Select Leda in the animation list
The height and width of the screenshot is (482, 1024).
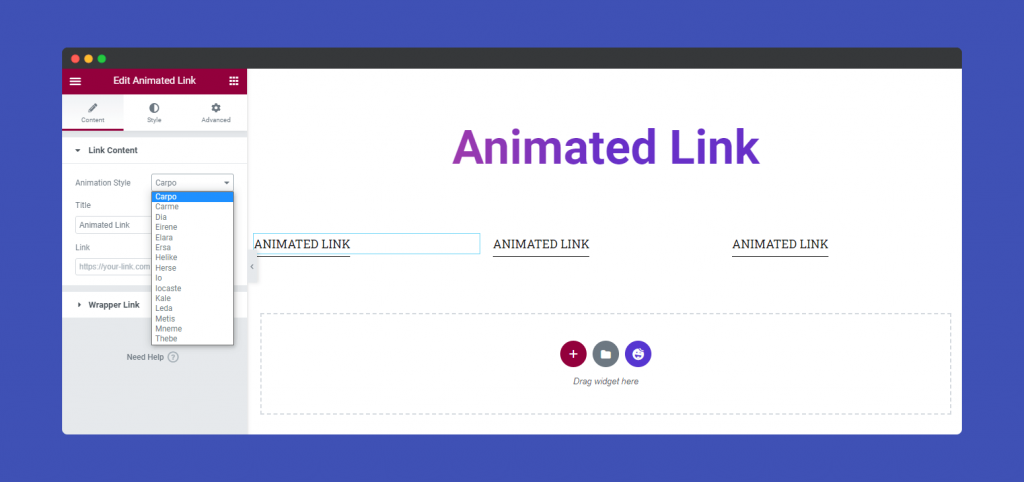point(192,308)
